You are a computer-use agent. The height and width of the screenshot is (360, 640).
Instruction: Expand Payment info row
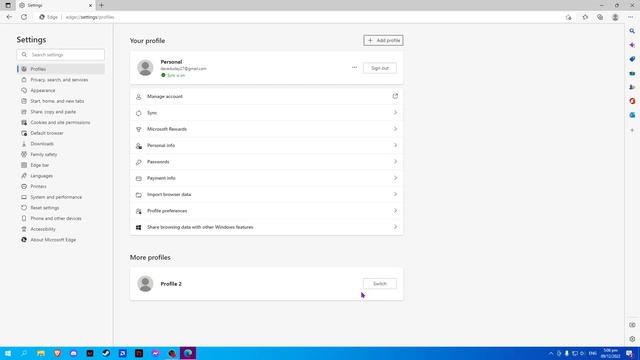(x=267, y=178)
